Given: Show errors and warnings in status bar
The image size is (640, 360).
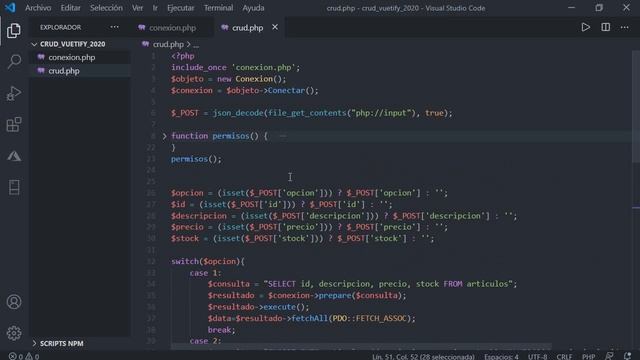Looking at the screenshot, I should [x=24, y=356].
